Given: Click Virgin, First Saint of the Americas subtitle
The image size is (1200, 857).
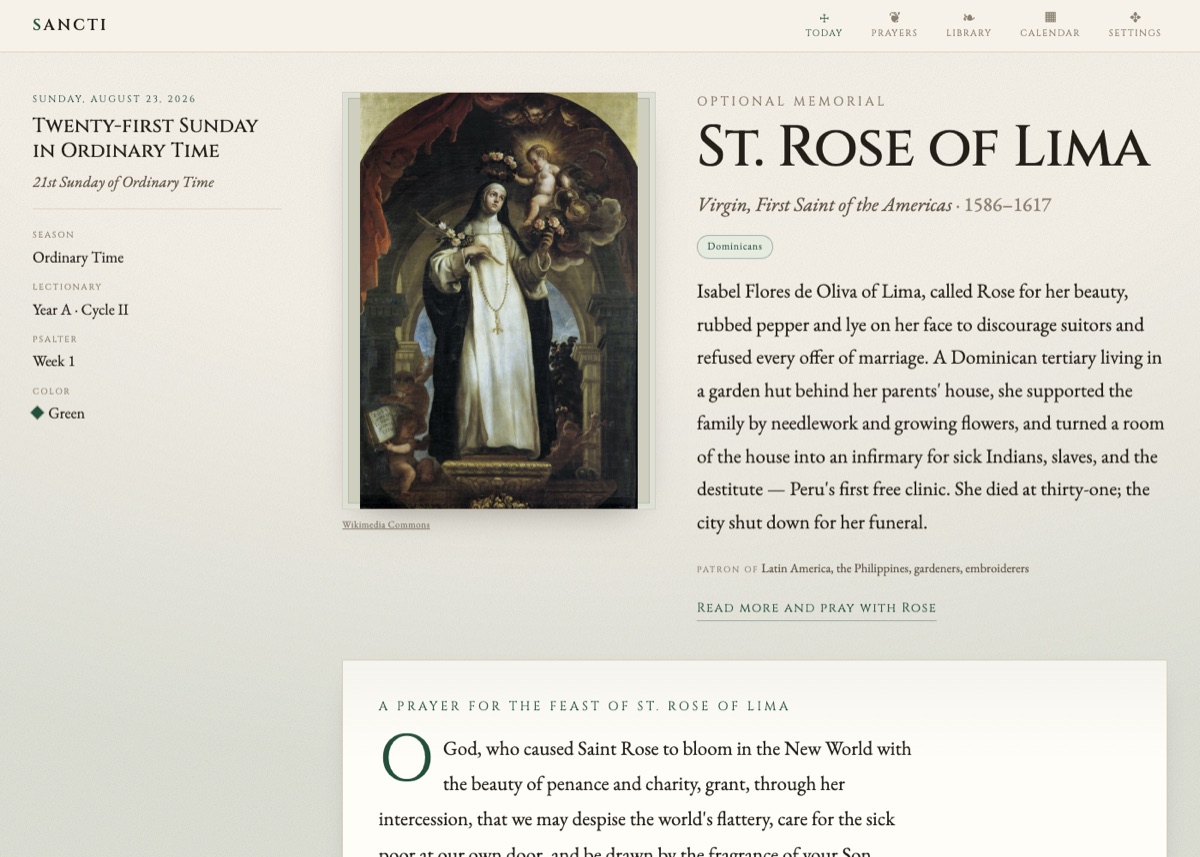Looking at the screenshot, I should click(824, 206).
